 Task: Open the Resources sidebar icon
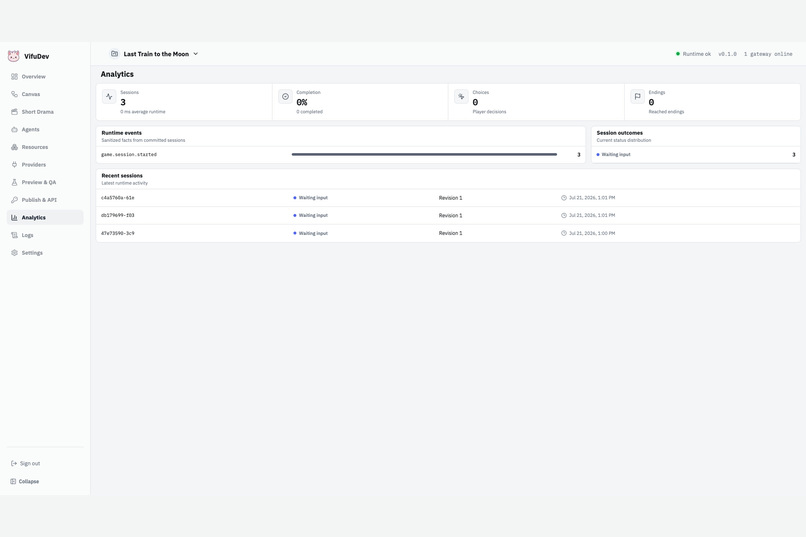click(14, 147)
